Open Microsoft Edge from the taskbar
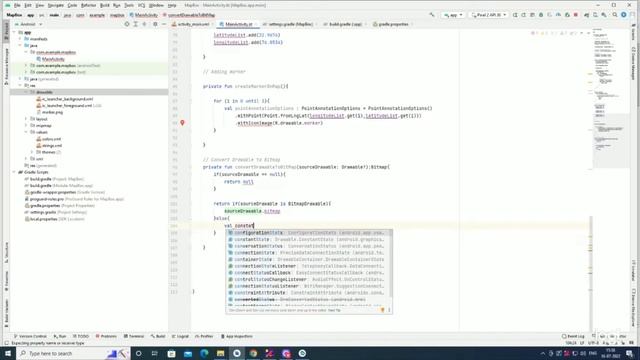 pyautogui.click(x=204, y=353)
